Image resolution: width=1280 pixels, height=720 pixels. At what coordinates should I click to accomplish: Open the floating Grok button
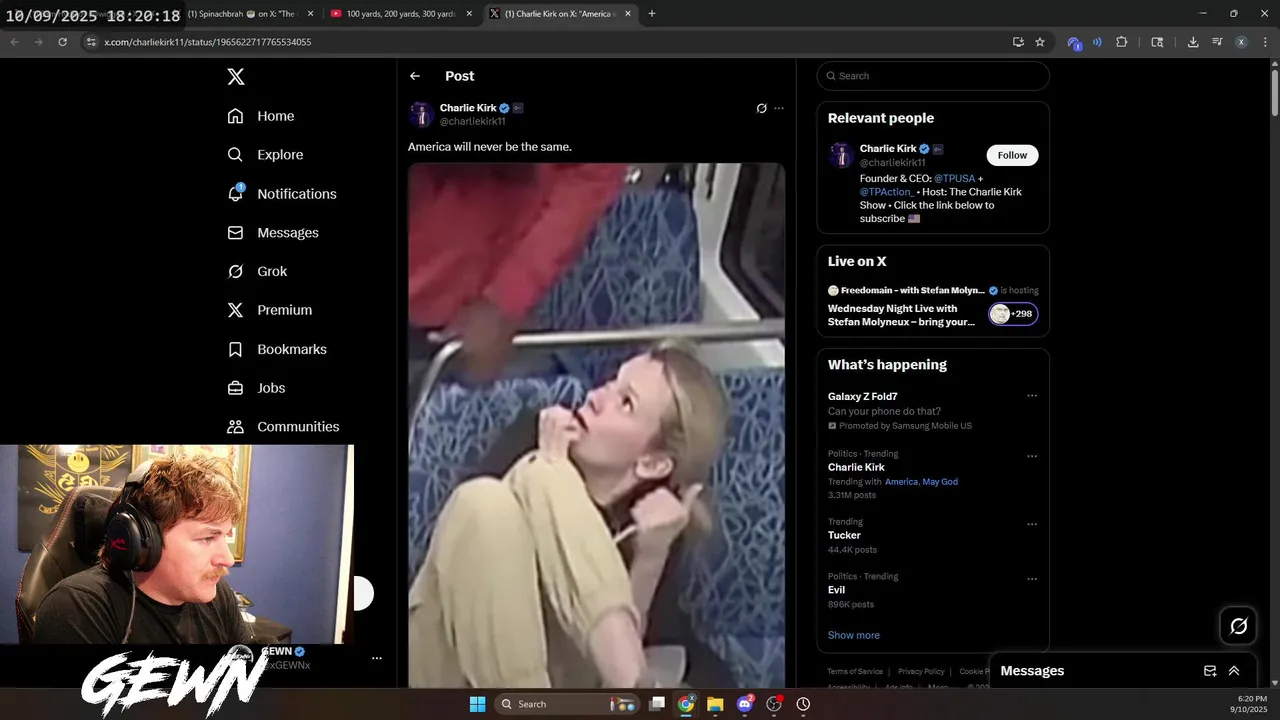[1238, 626]
